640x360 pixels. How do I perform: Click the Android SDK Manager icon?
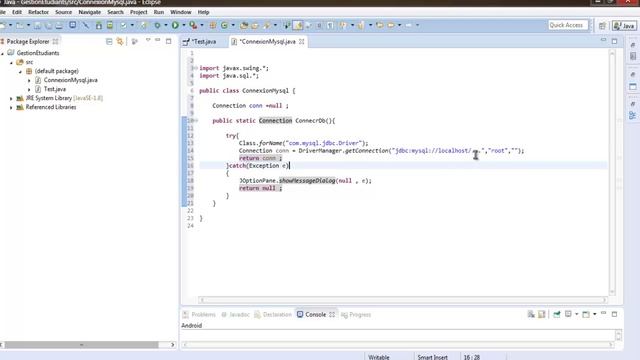click(x=98, y=25)
